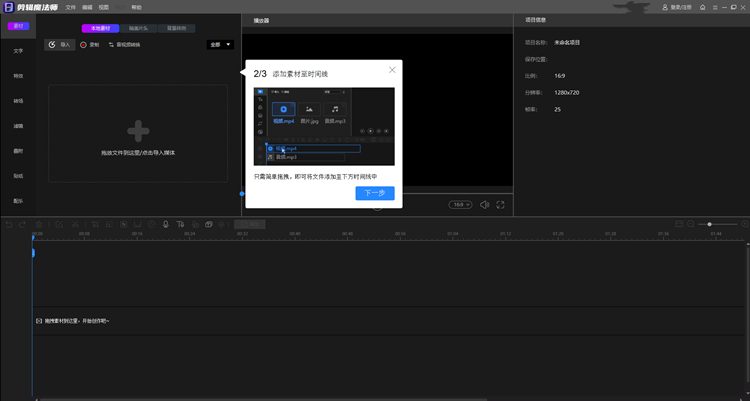Open fullscreen preview in the player
The width and height of the screenshot is (750, 401).
[x=500, y=205]
